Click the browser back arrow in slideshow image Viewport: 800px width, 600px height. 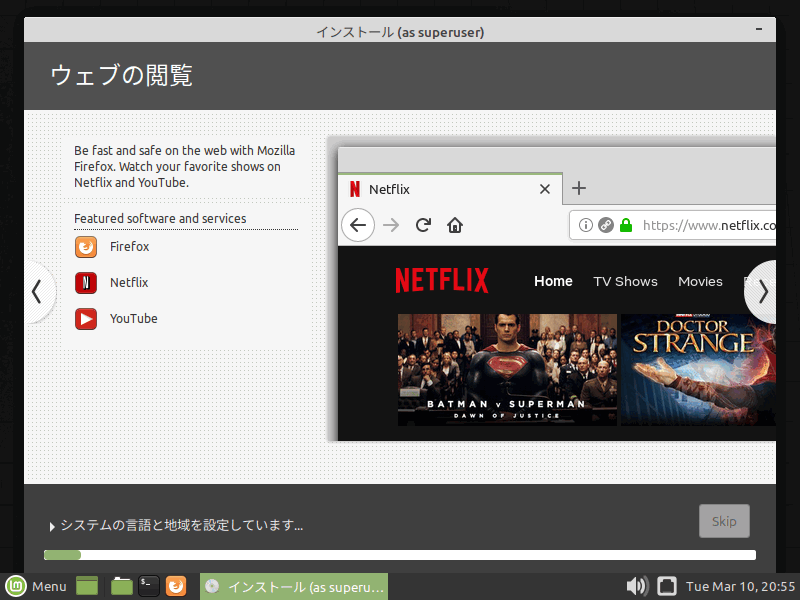click(x=358, y=225)
